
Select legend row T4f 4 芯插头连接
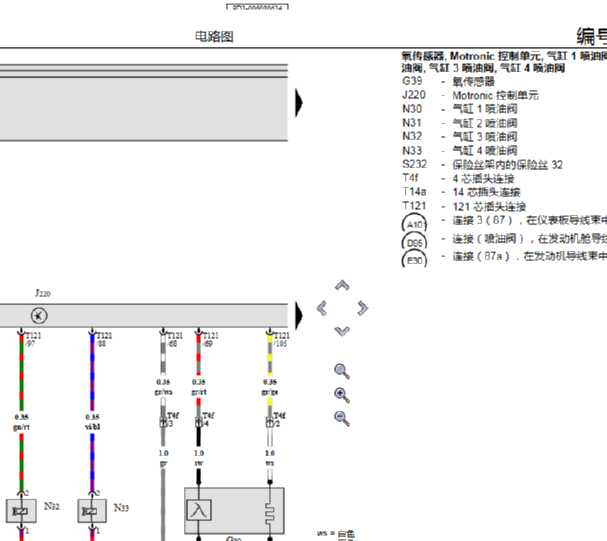[458, 178]
